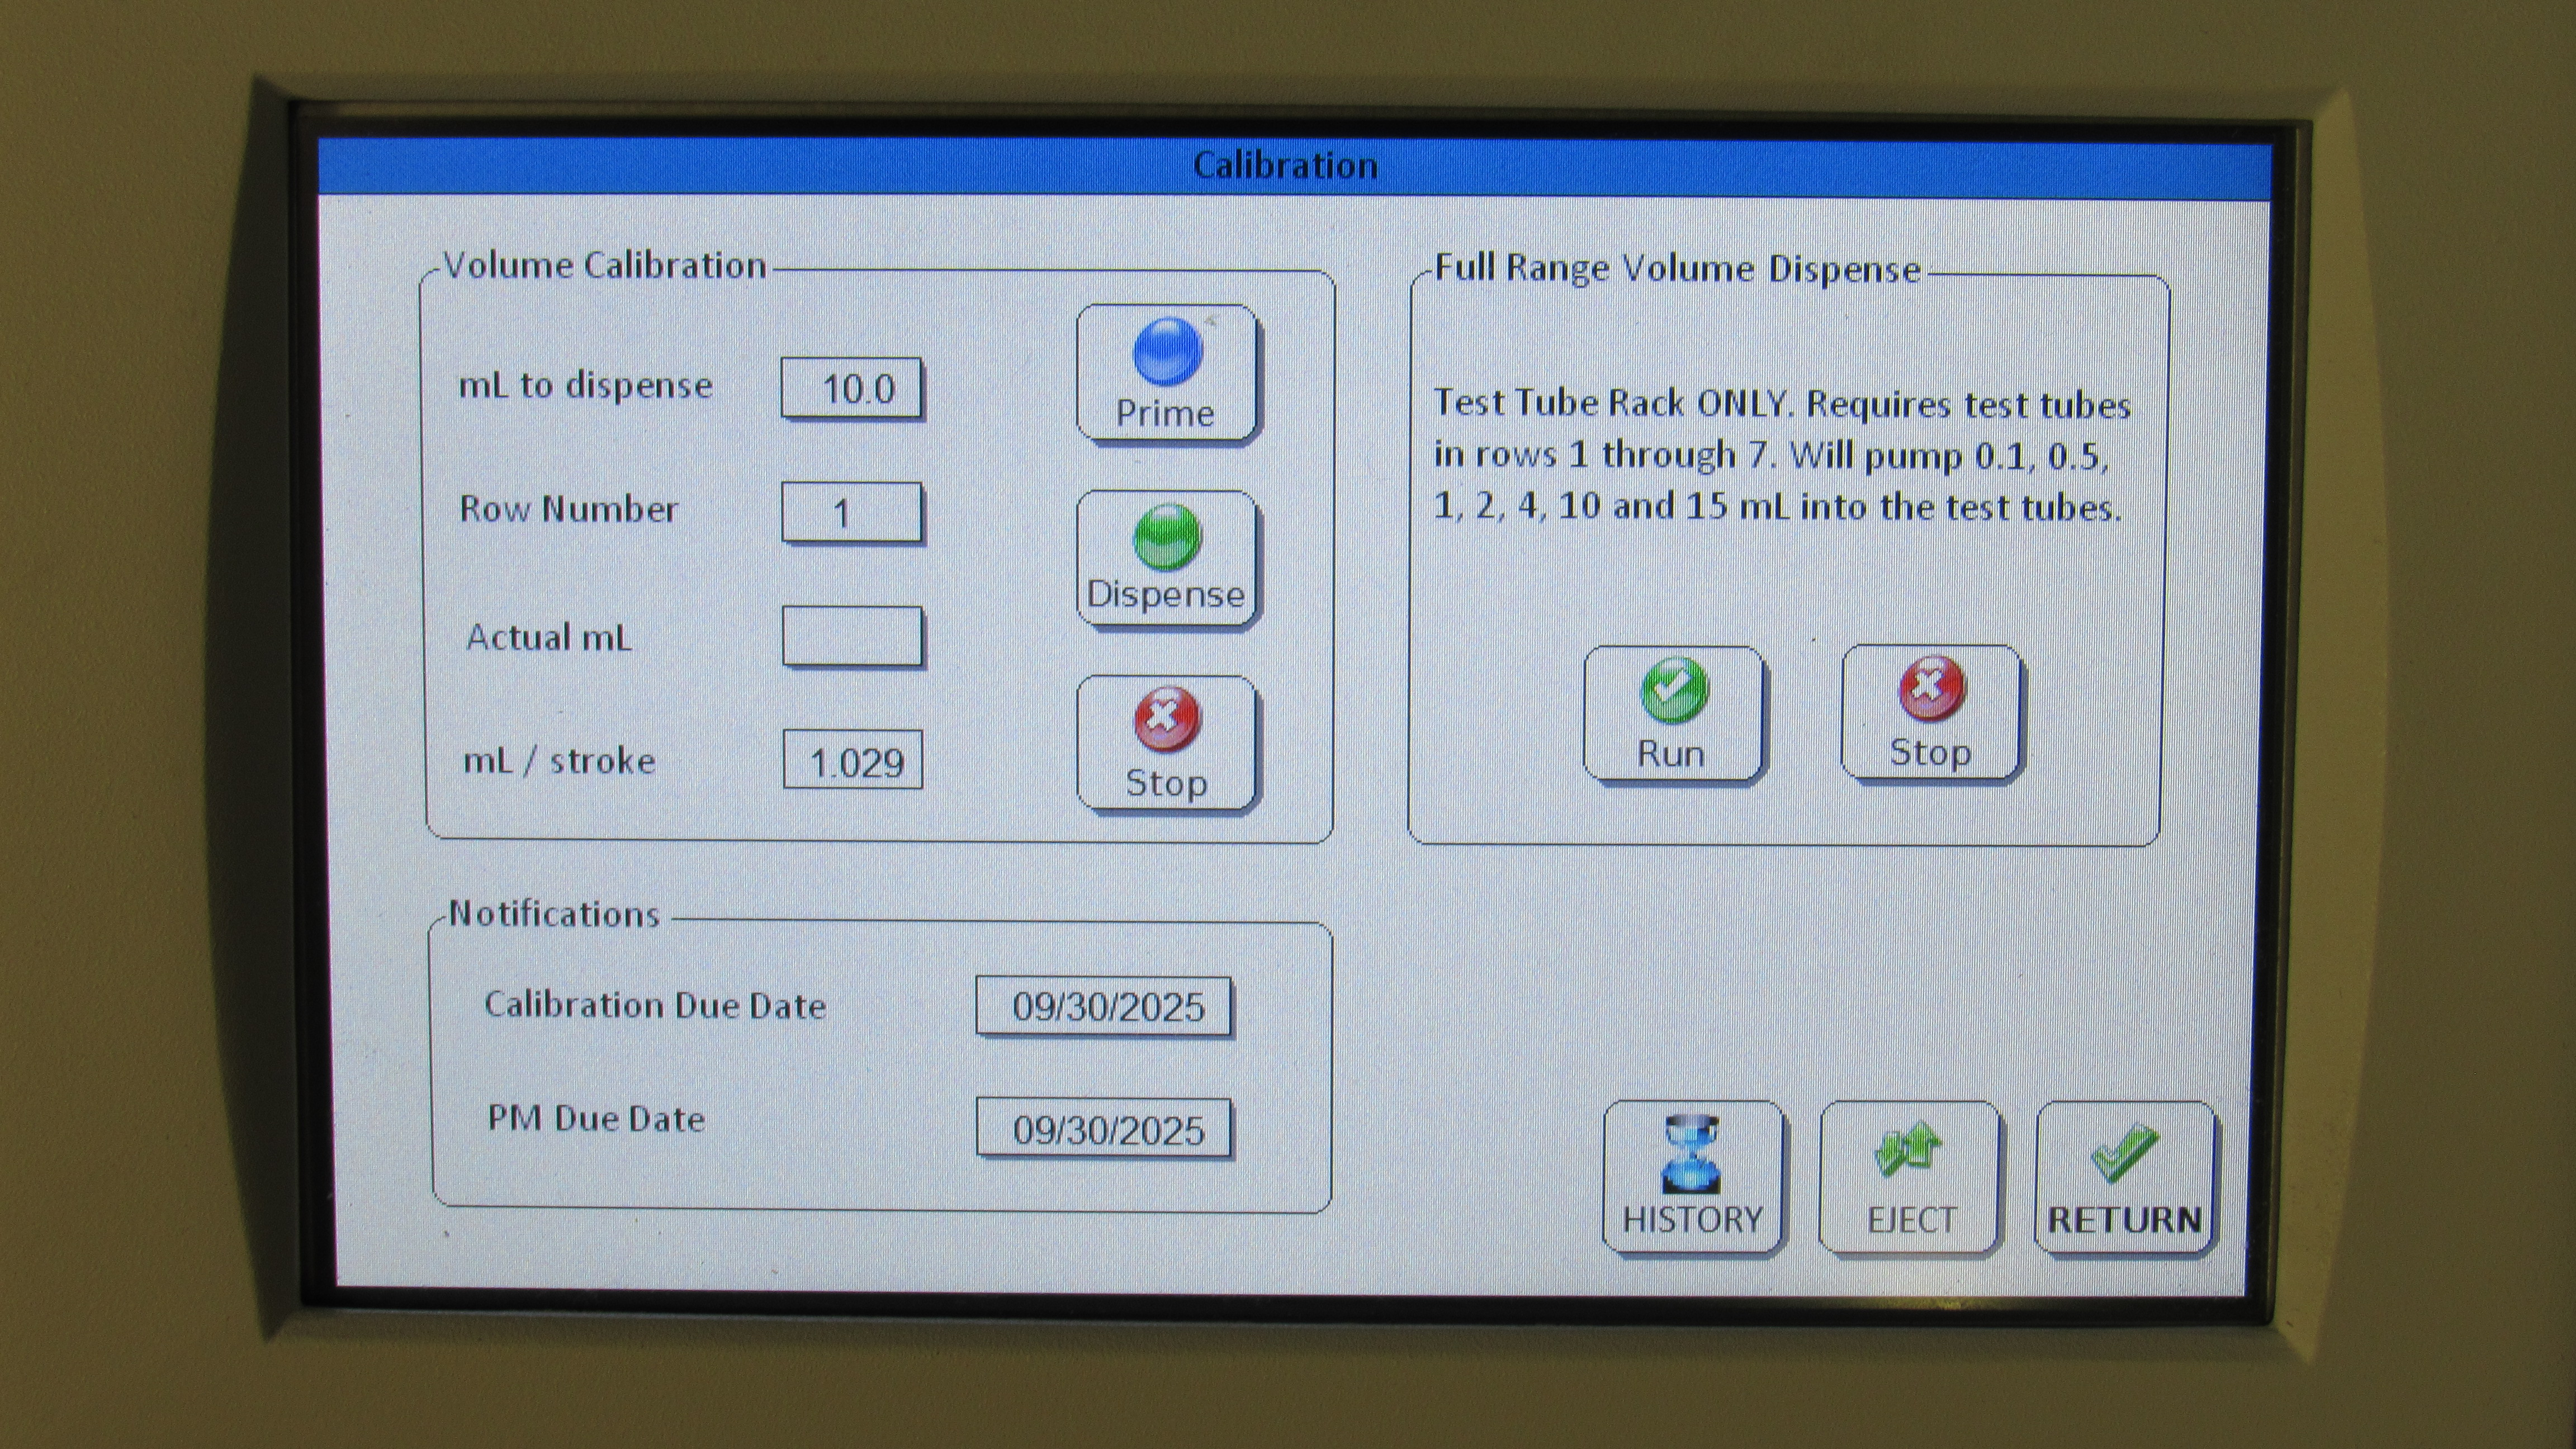Open the Calibration Due Date field

[x=1105, y=1006]
